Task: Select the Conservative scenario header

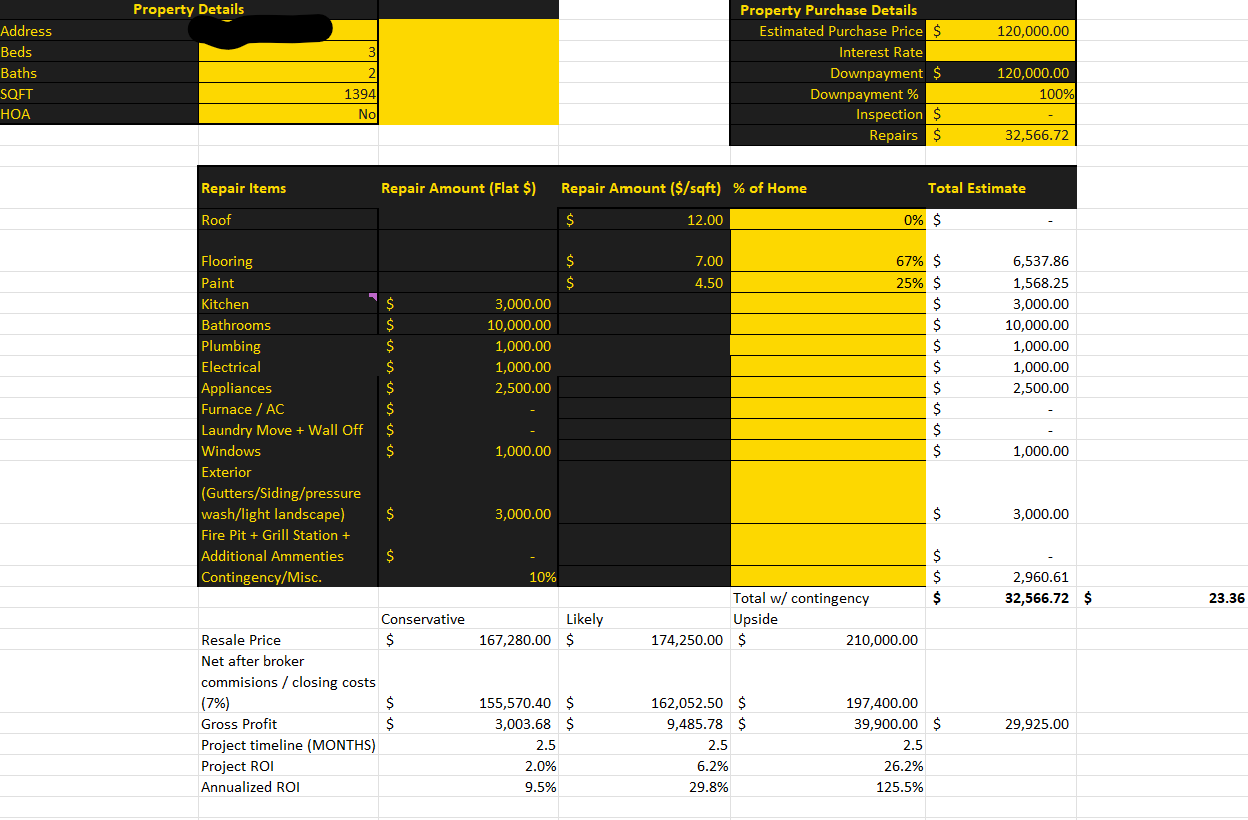Action: [423, 619]
